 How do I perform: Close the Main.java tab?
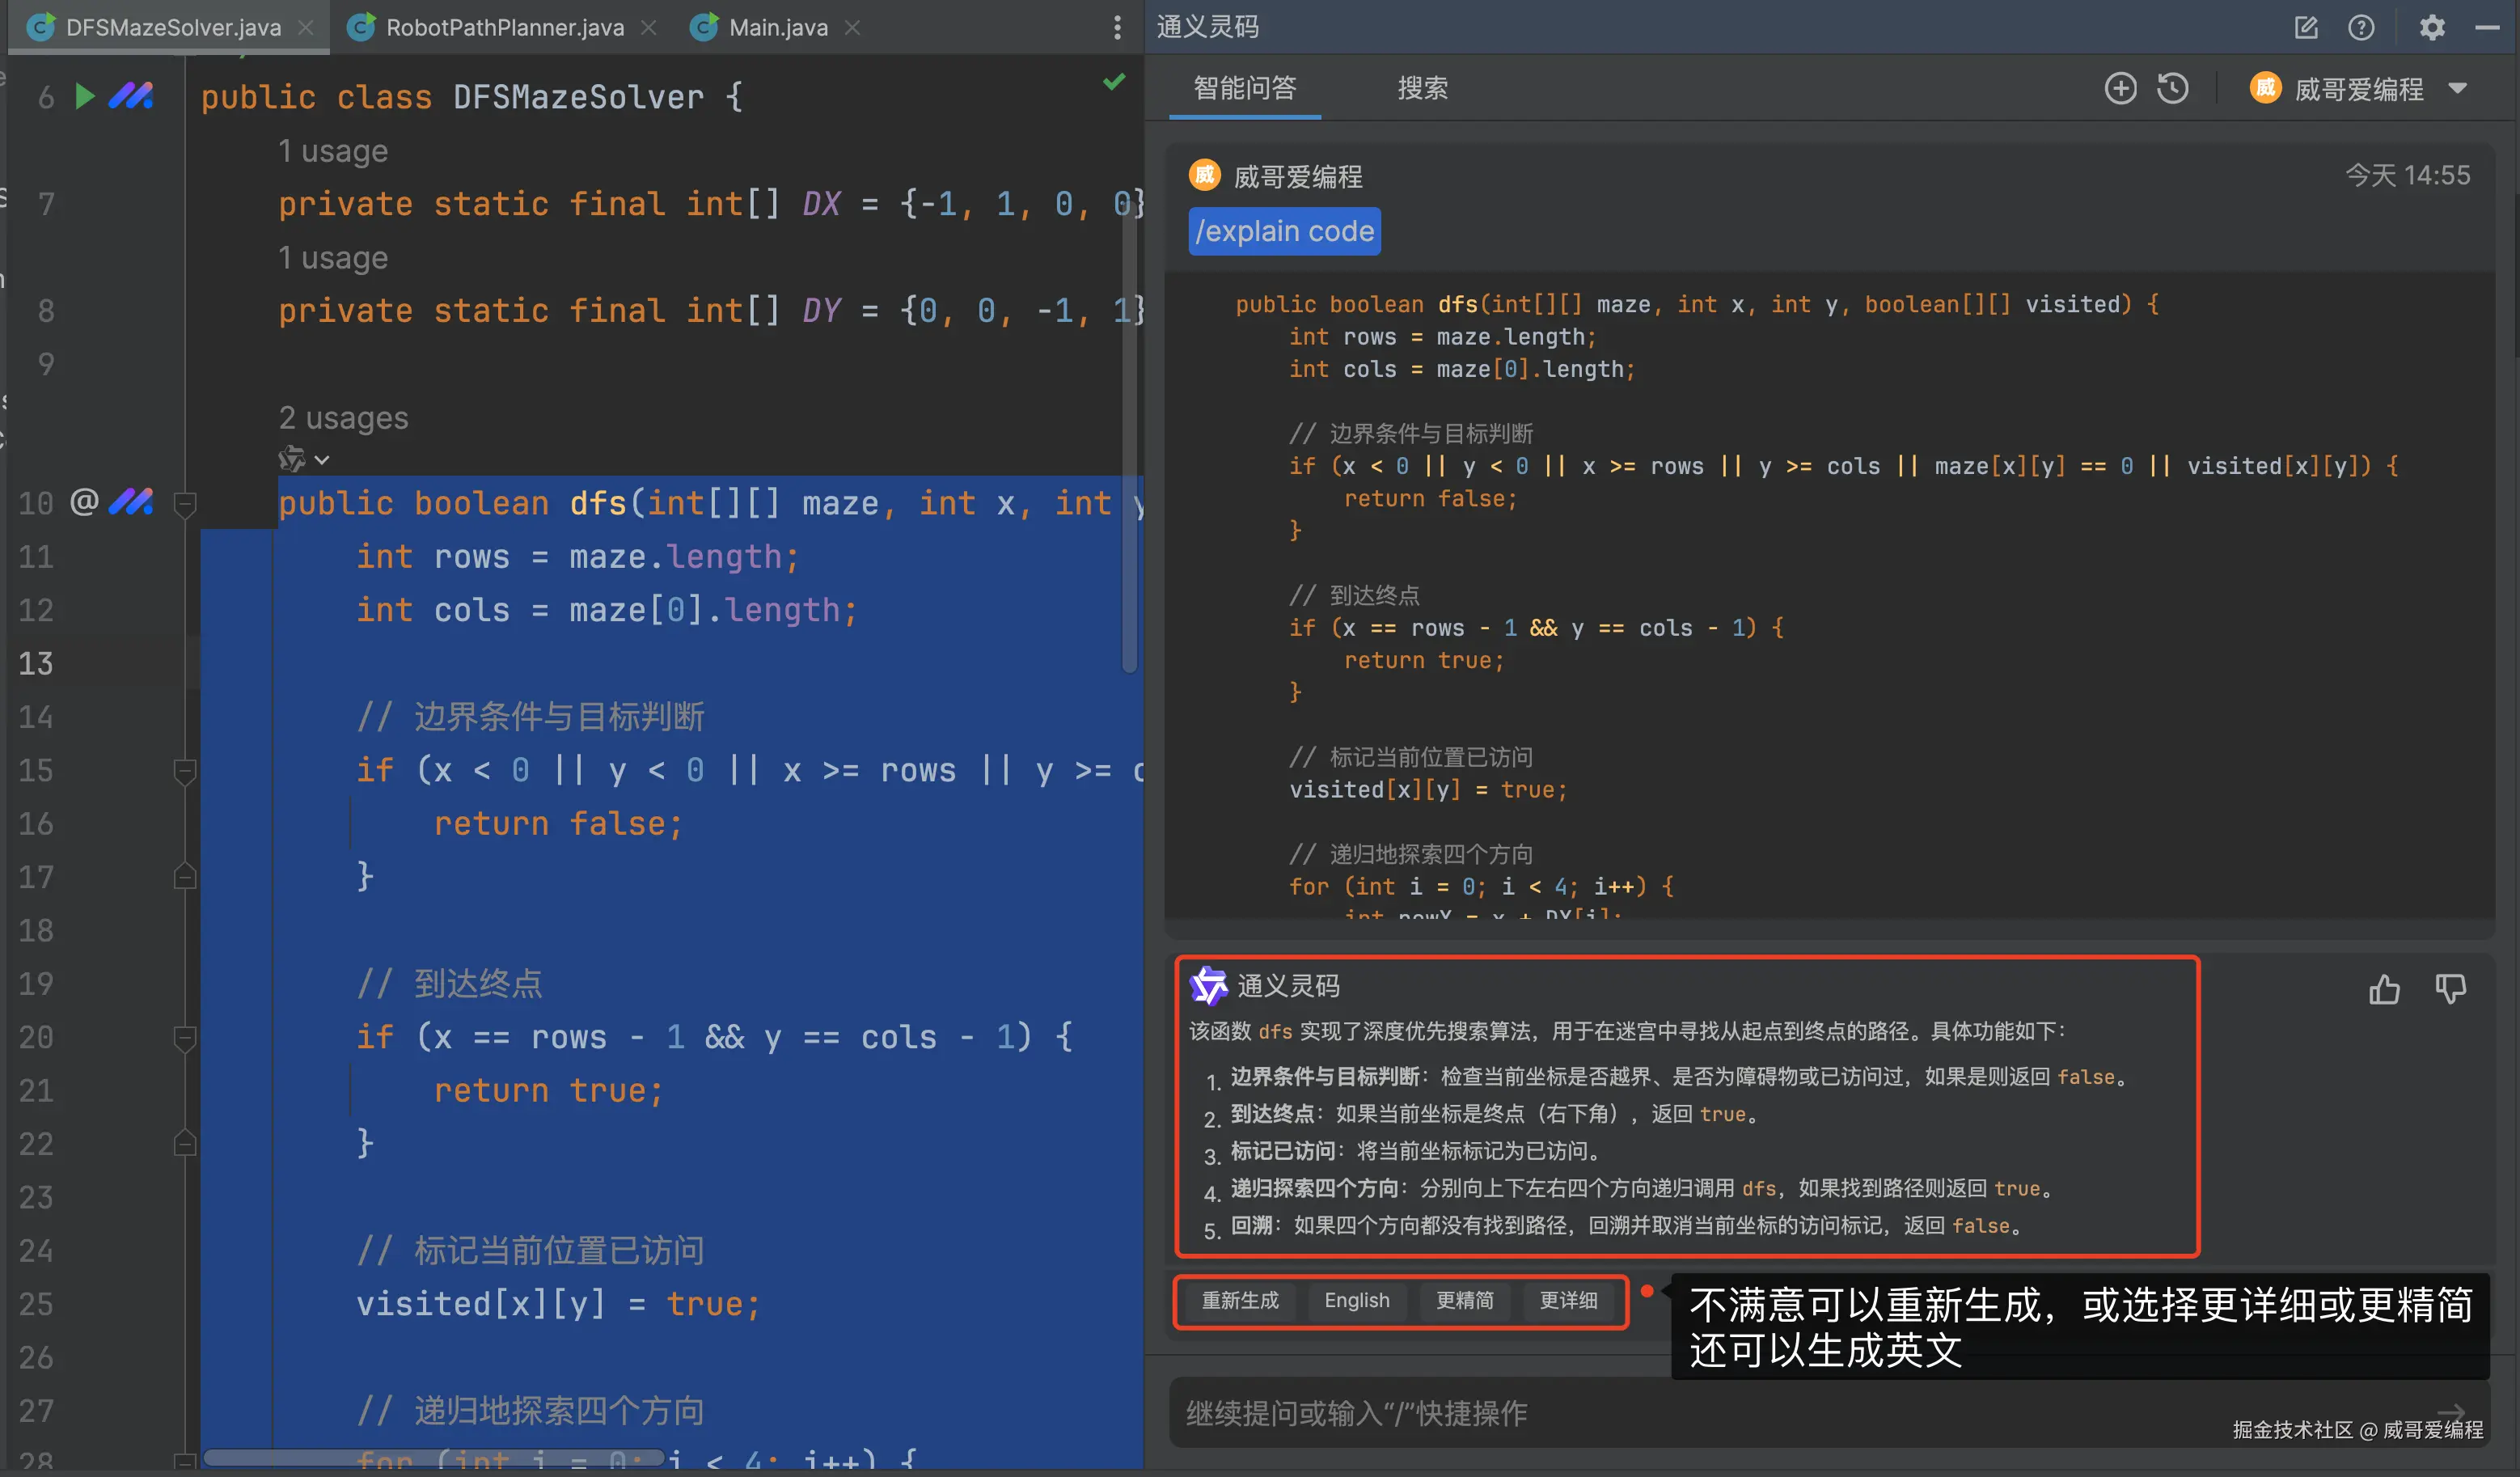[x=852, y=28]
